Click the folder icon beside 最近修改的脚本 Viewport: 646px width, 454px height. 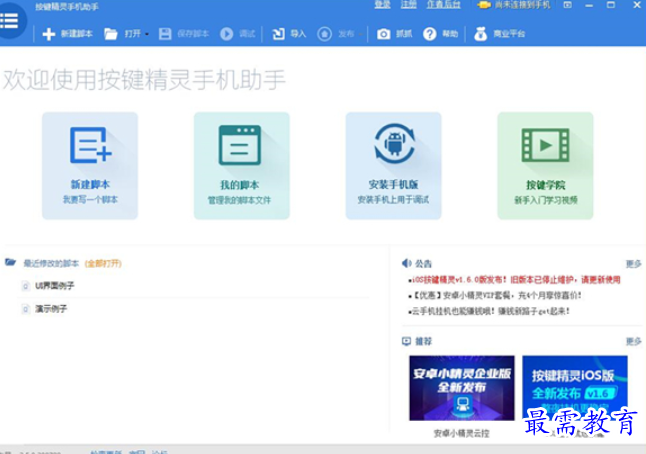pos(10,262)
